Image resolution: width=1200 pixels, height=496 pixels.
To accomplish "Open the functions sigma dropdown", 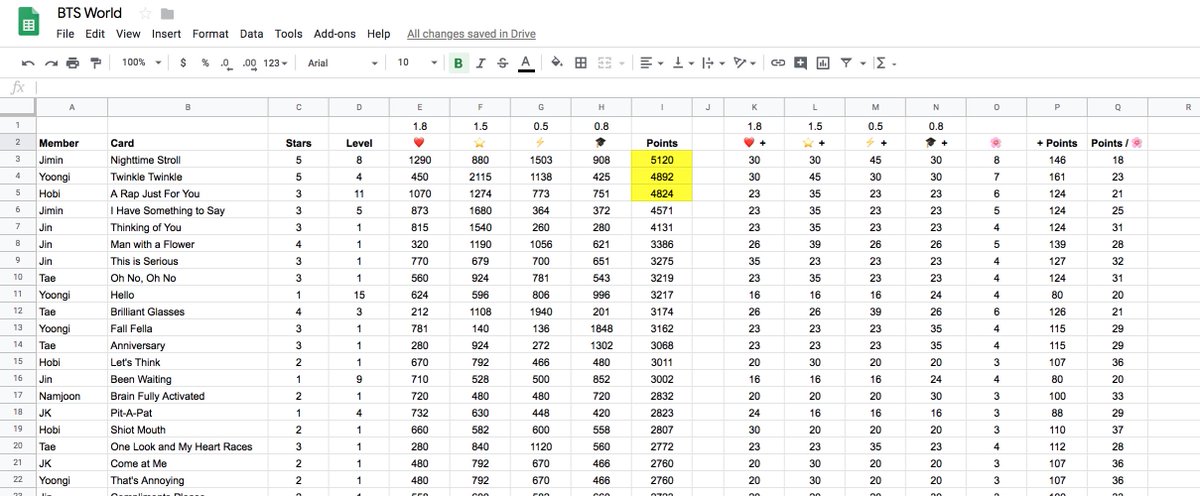I will [885, 63].
